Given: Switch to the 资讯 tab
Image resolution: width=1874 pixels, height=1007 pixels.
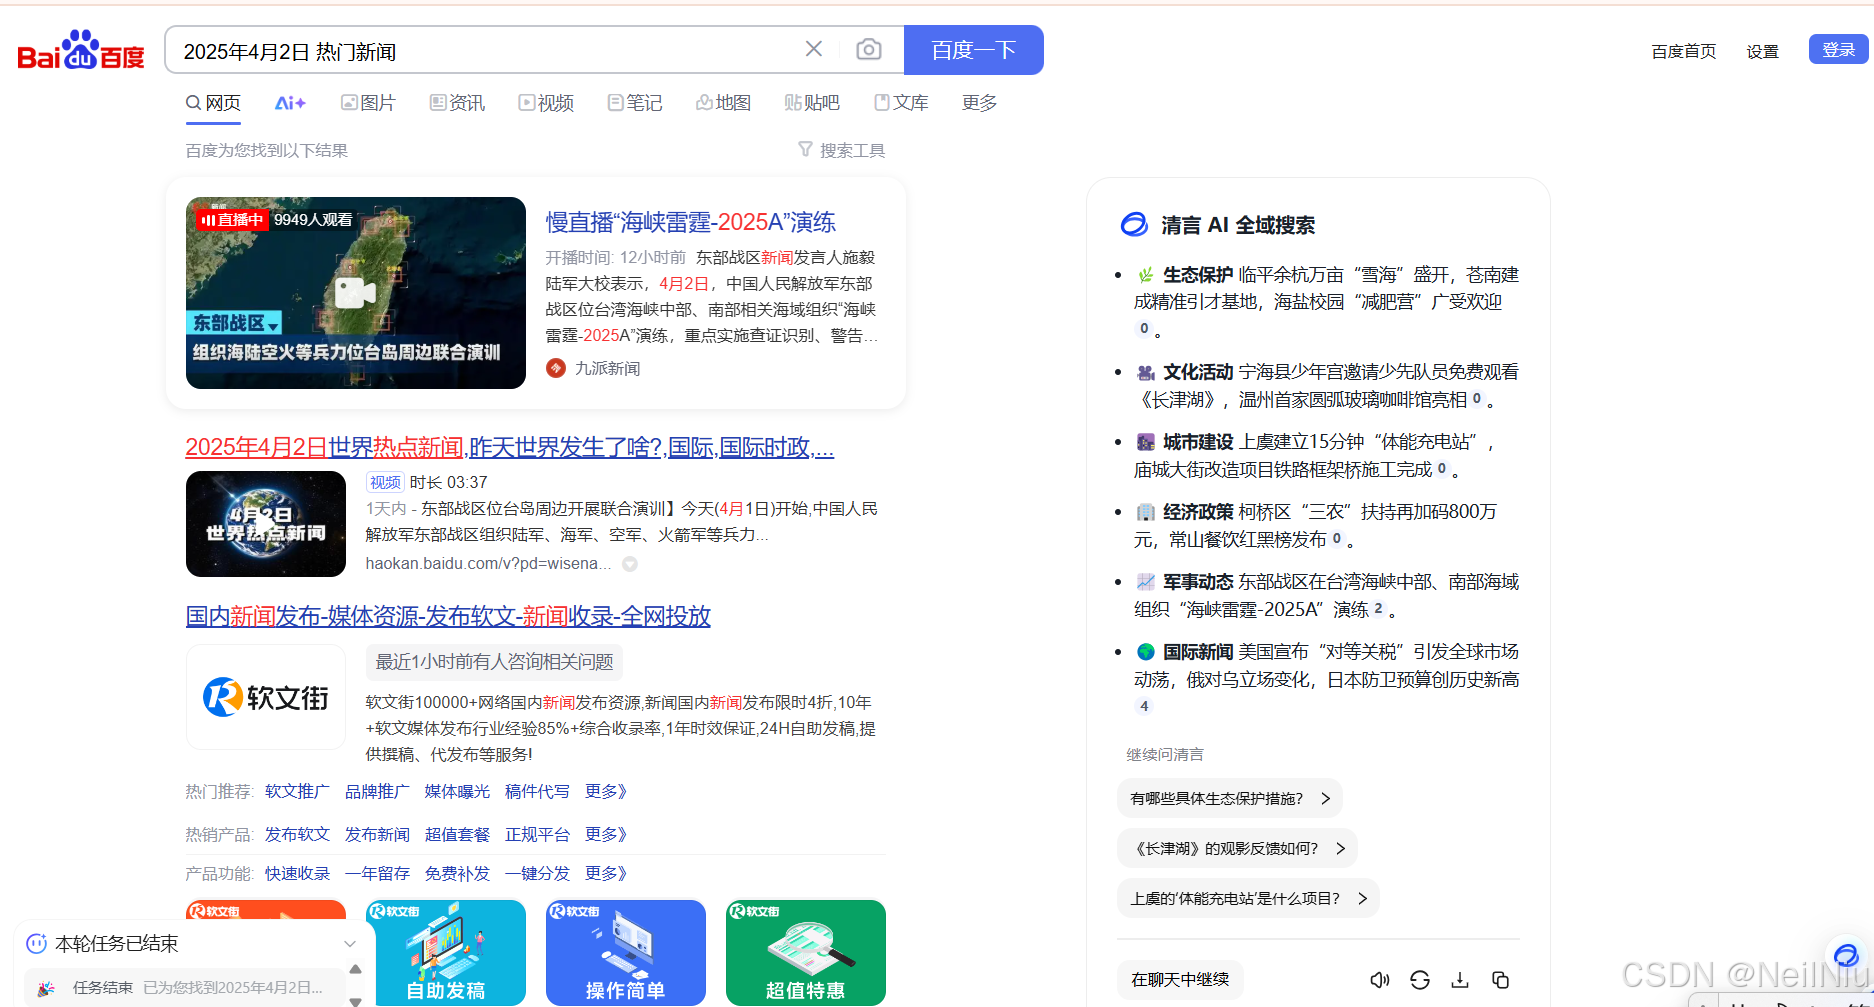Looking at the screenshot, I should coord(457,103).
